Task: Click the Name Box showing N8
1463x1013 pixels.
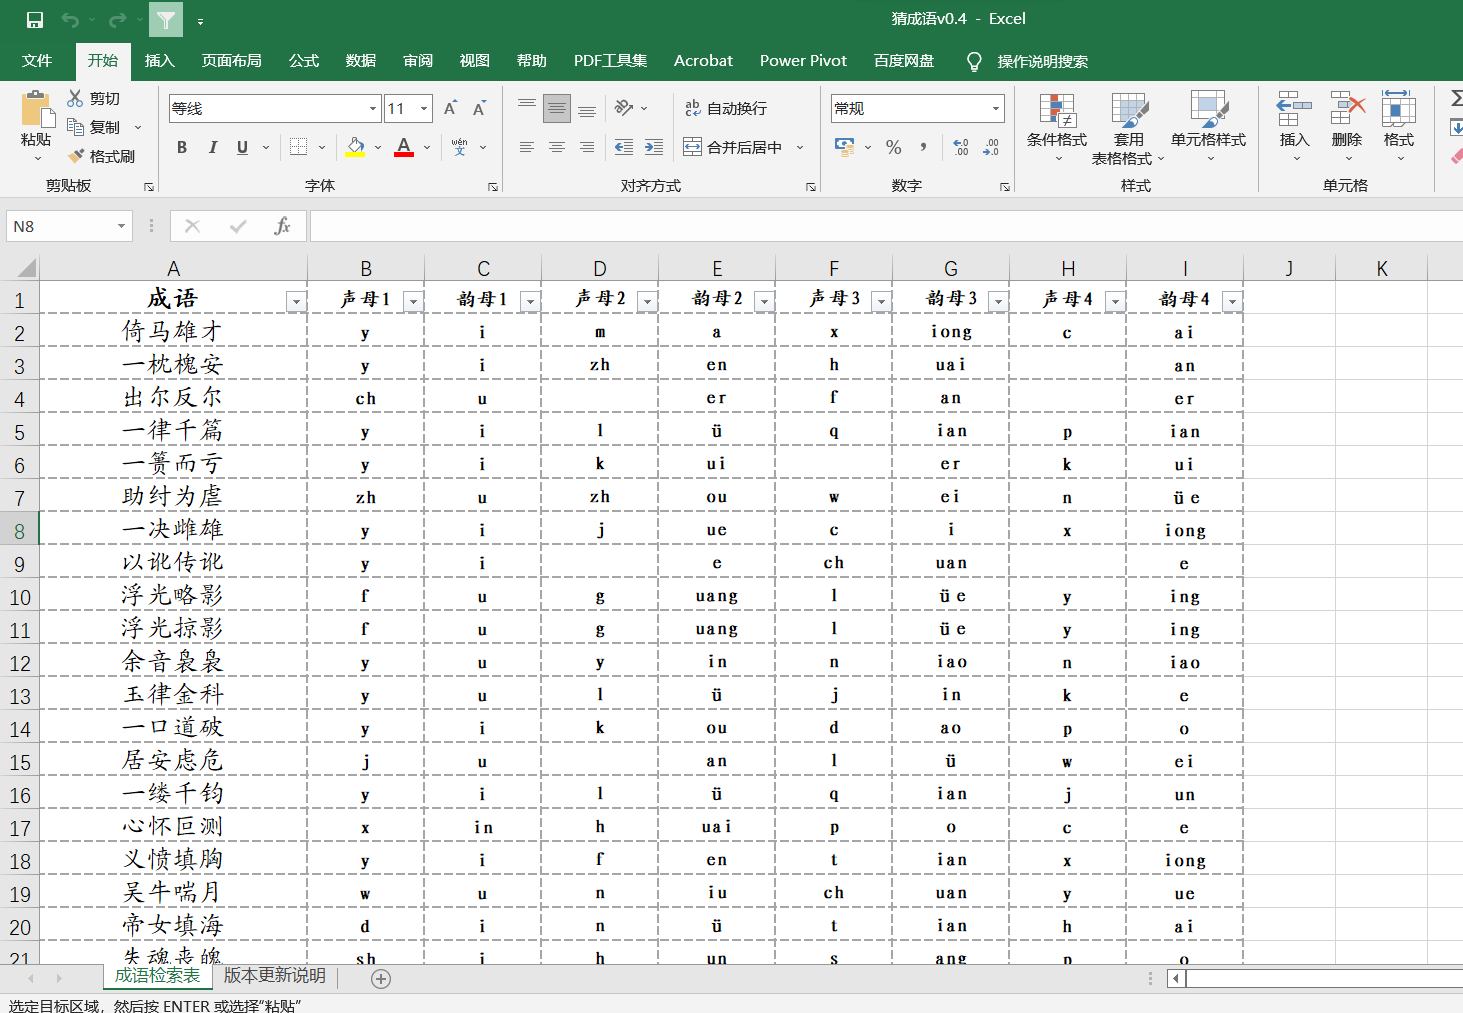Action: (69, 226)
